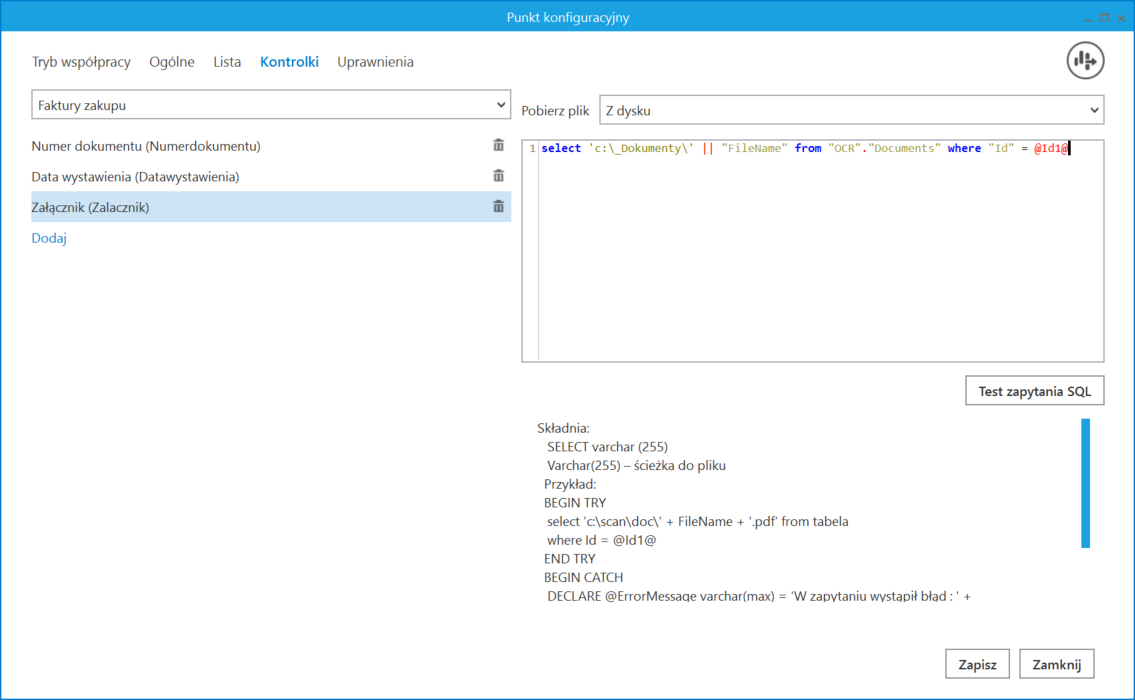
Task: Delete the Data wystawienia control
Action: 498,176
